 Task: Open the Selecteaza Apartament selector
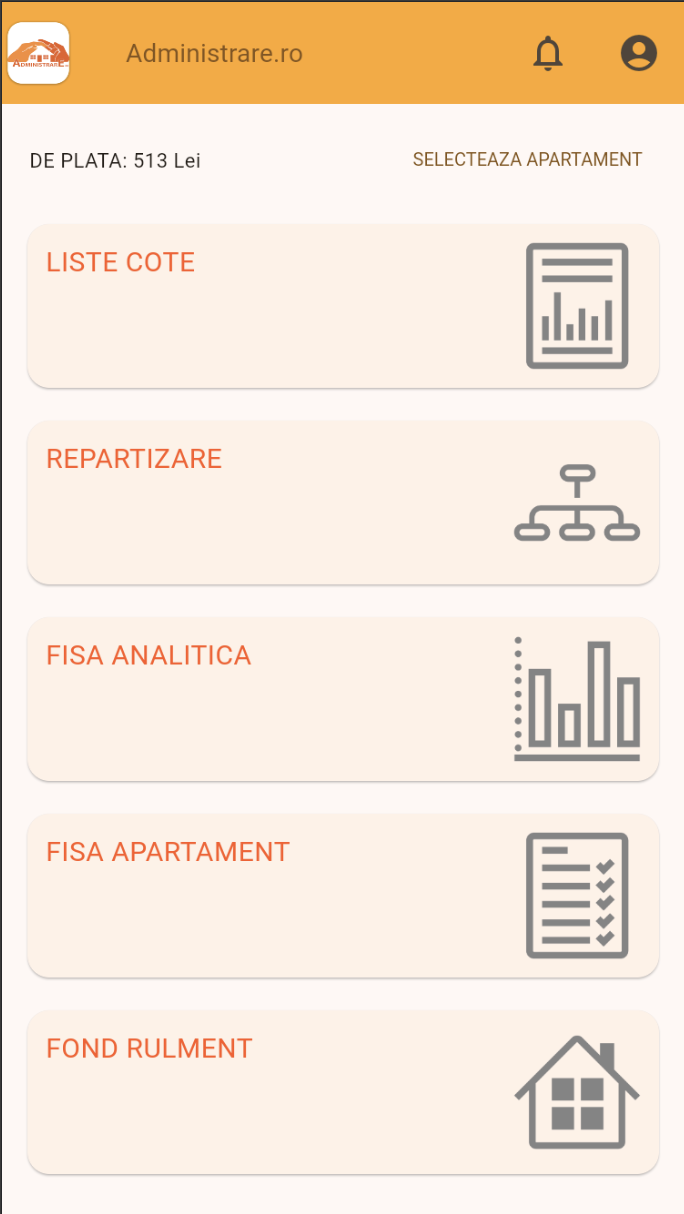(x=527, y=160)
